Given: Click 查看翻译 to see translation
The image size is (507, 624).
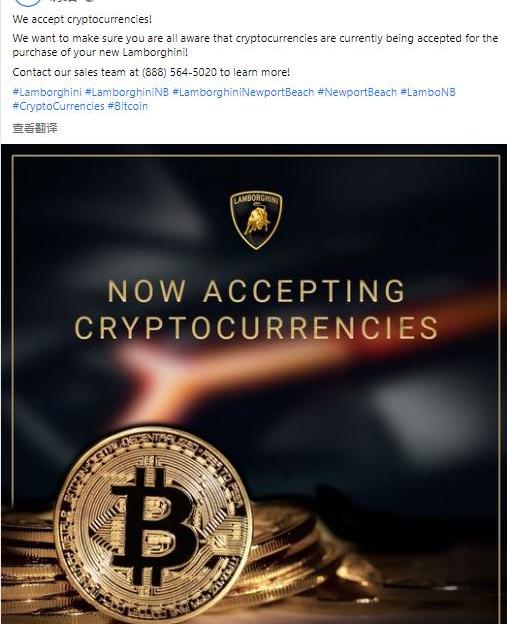Looking at the screenshot, I should [x=35, y=128].
